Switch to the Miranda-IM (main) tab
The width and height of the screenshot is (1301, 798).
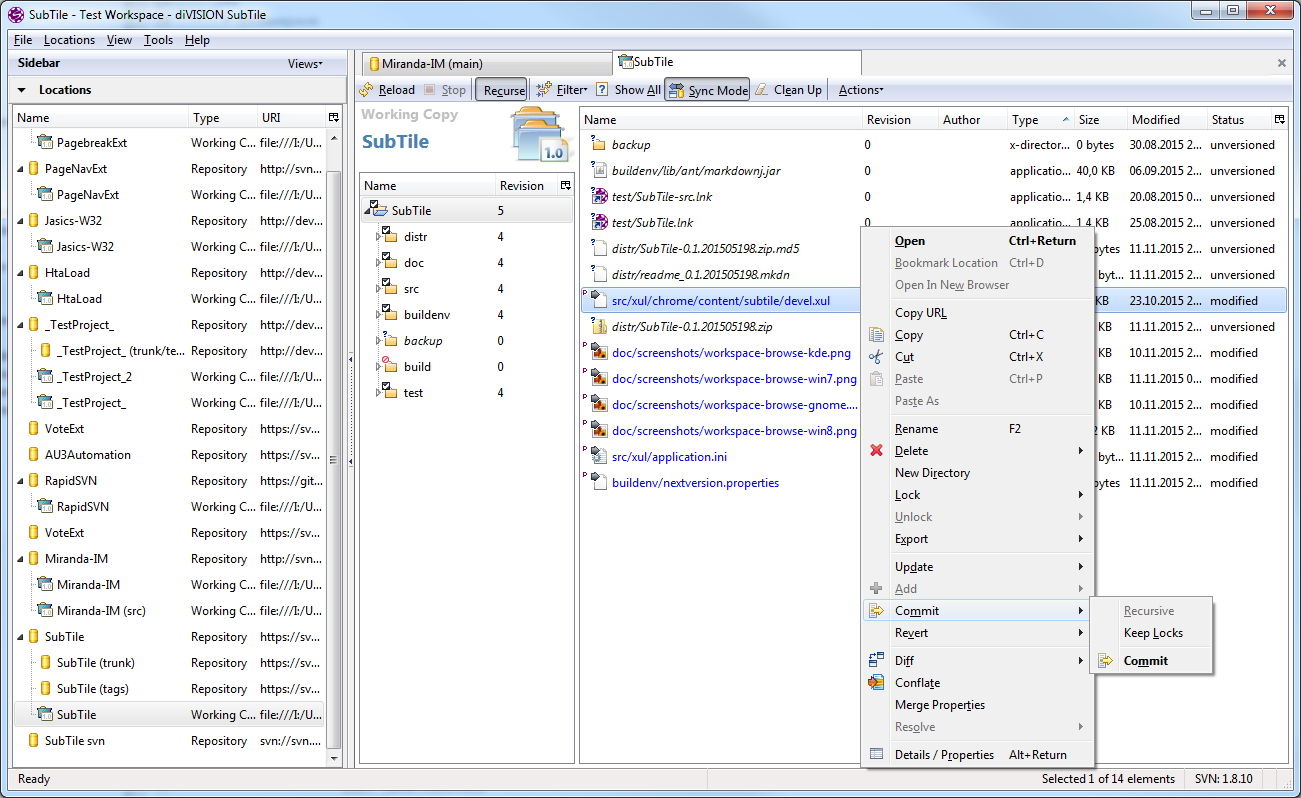tap(485, 62)
